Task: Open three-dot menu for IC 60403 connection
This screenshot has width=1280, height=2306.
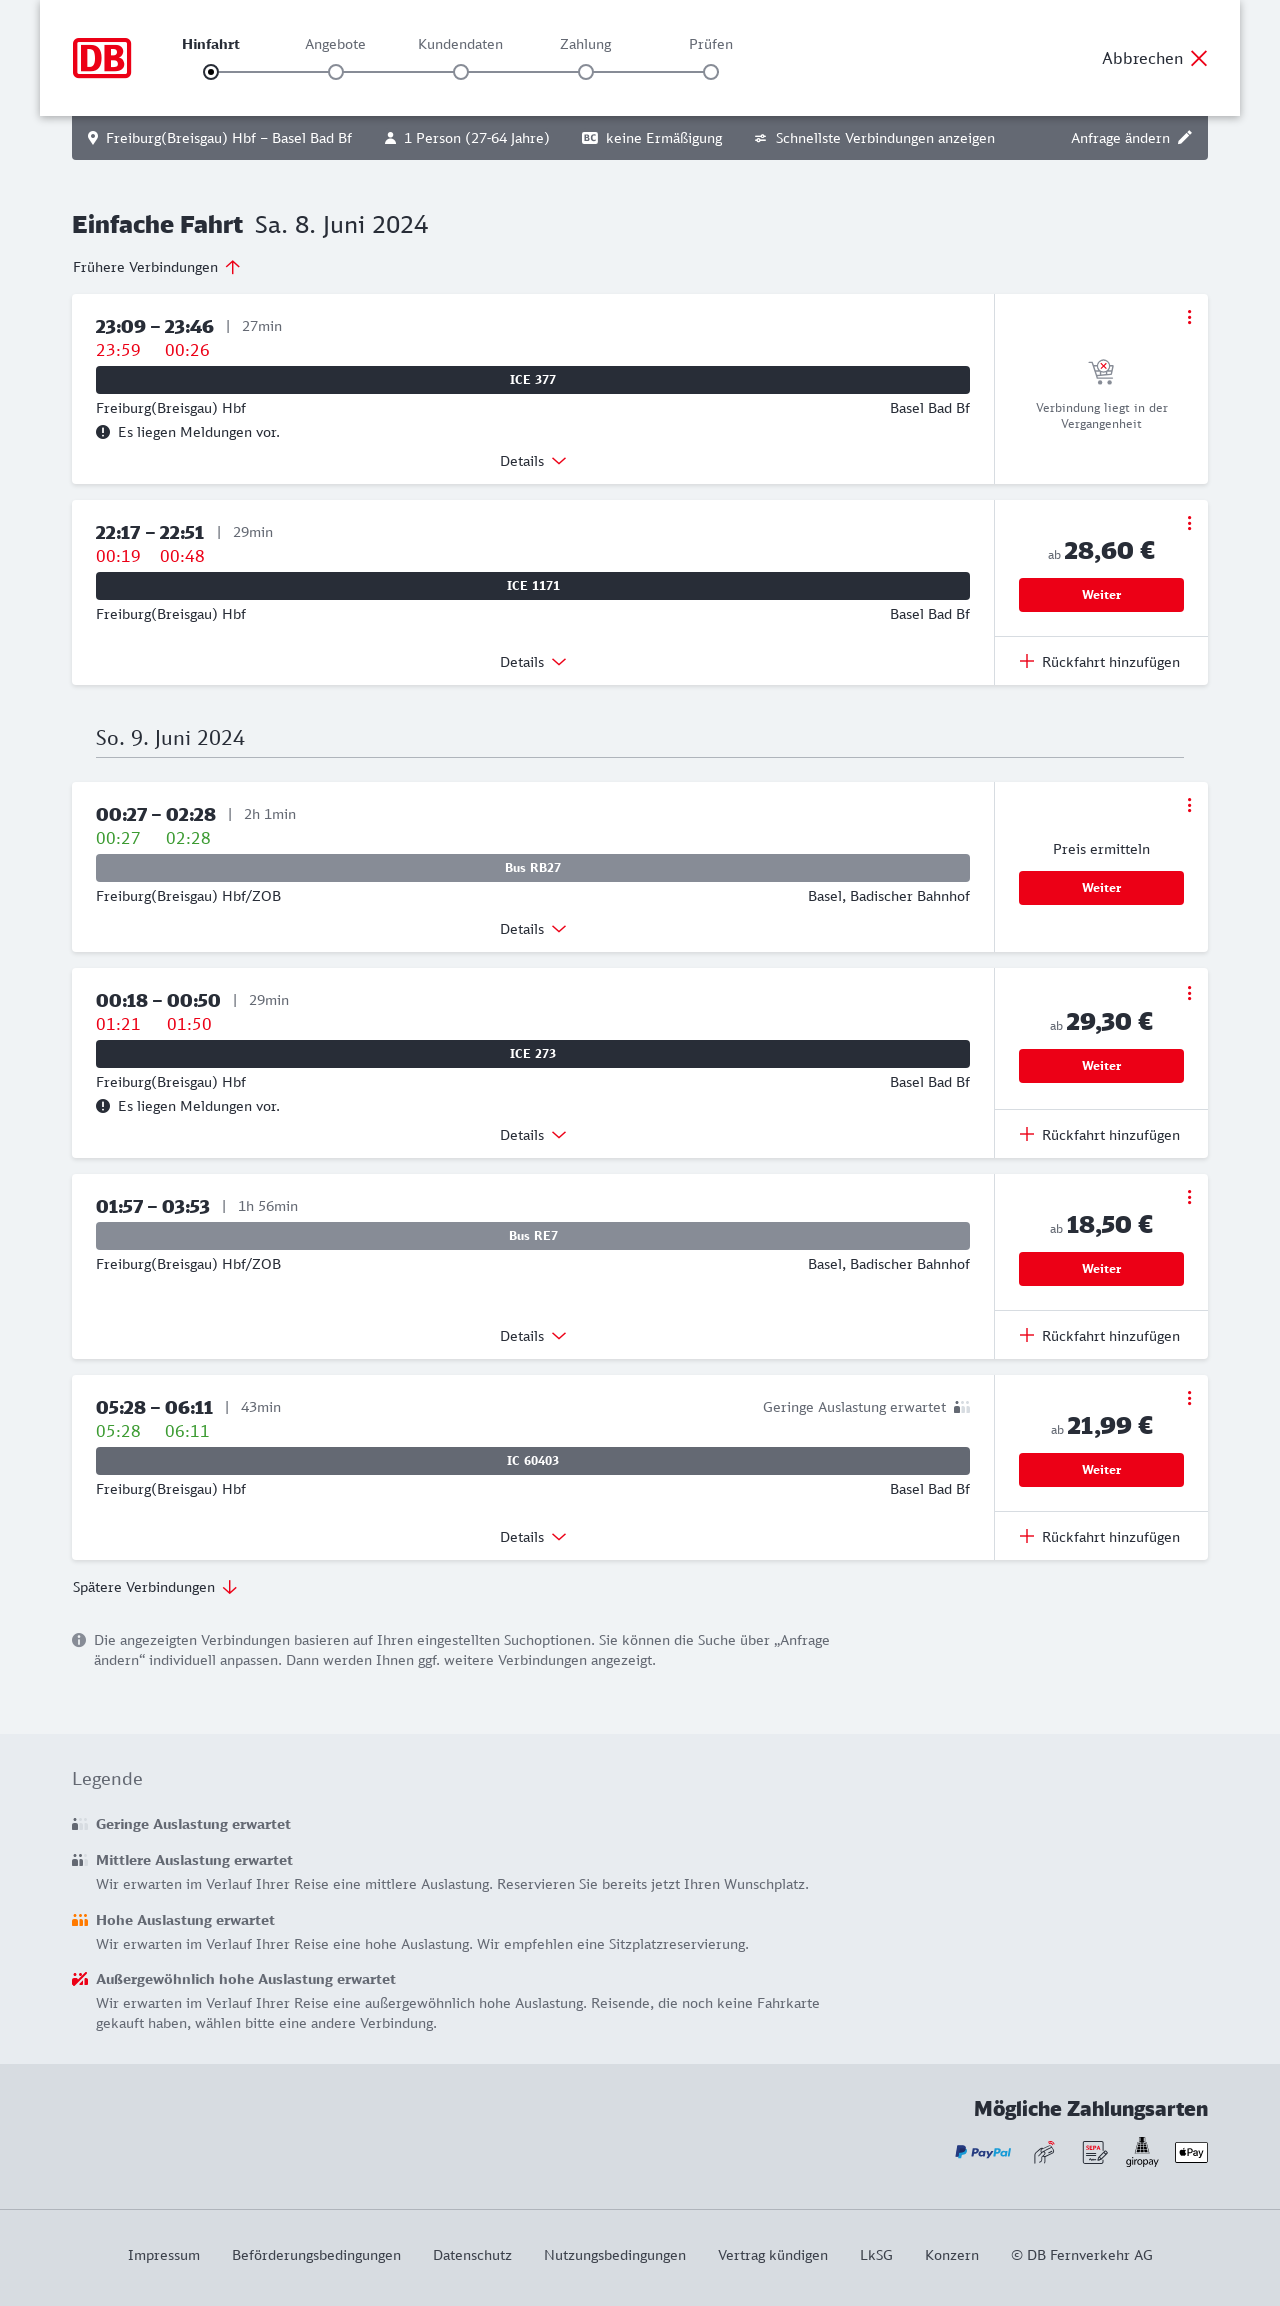Action: coord(1189,1398)
